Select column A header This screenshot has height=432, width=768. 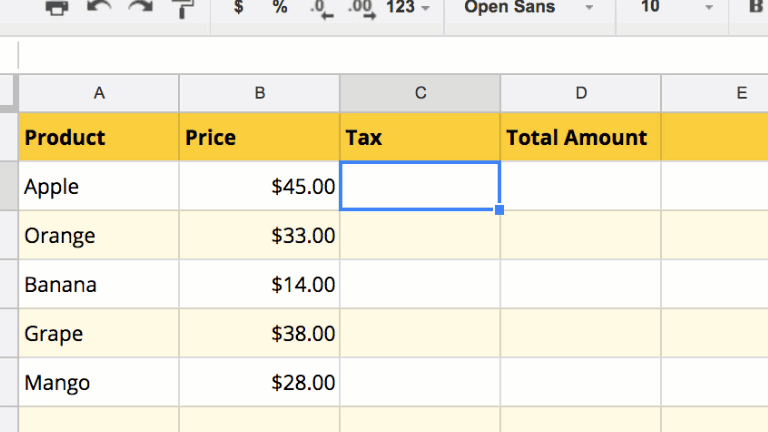pos(99,93)
